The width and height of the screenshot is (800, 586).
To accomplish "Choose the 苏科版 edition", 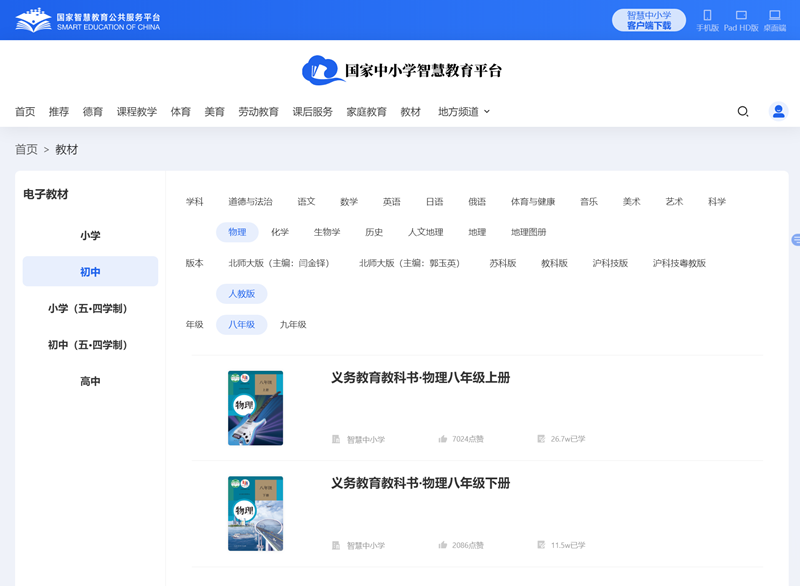I will 503,263.
